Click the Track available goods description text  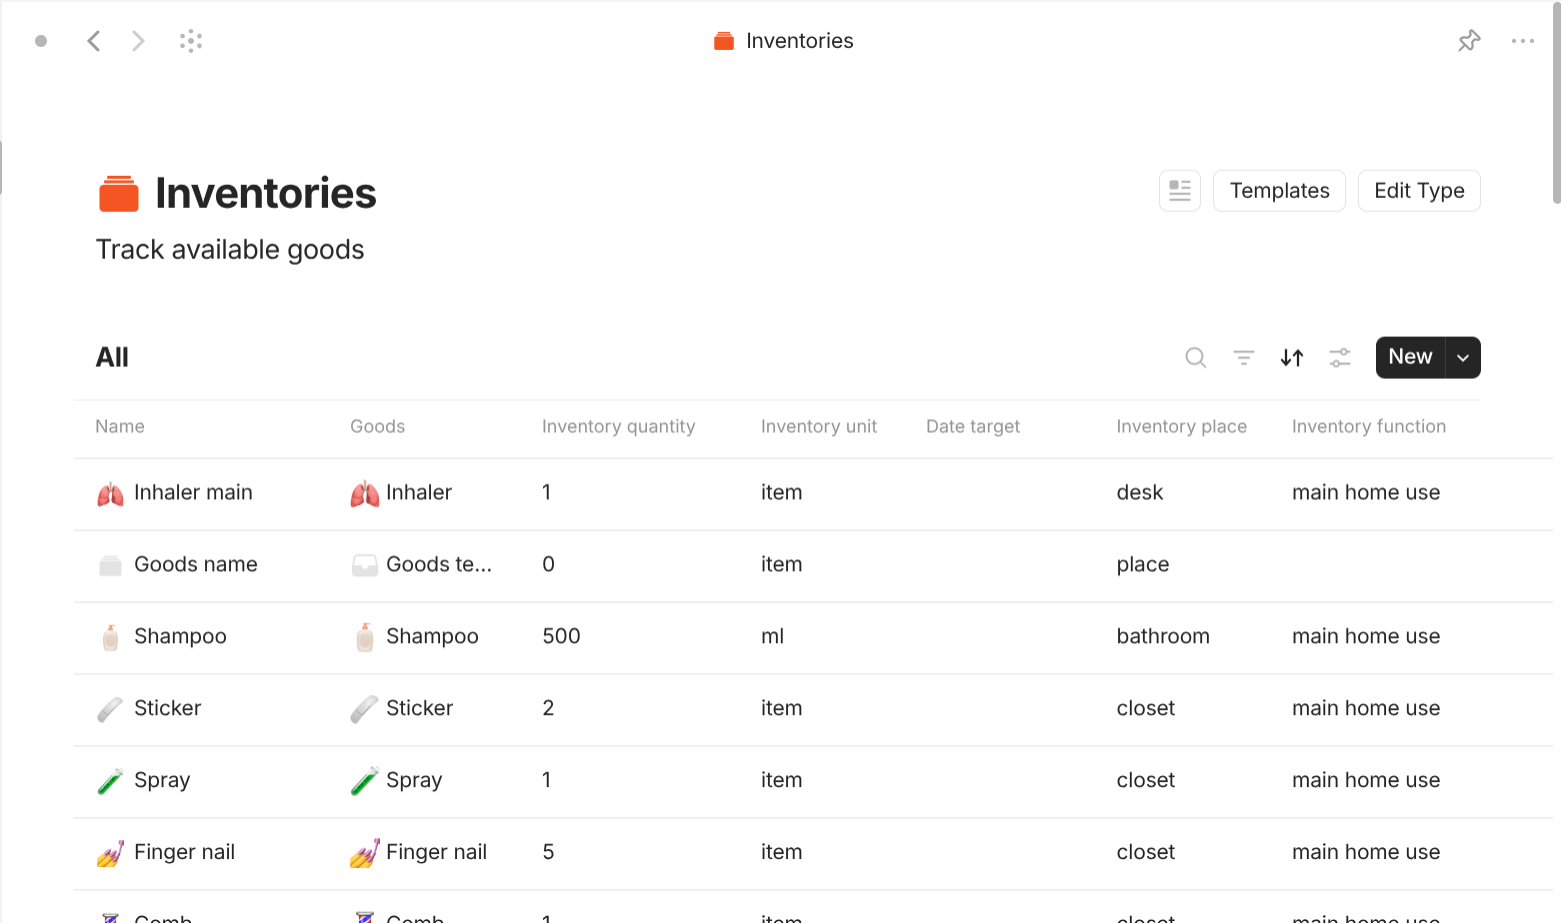point(229,249)
